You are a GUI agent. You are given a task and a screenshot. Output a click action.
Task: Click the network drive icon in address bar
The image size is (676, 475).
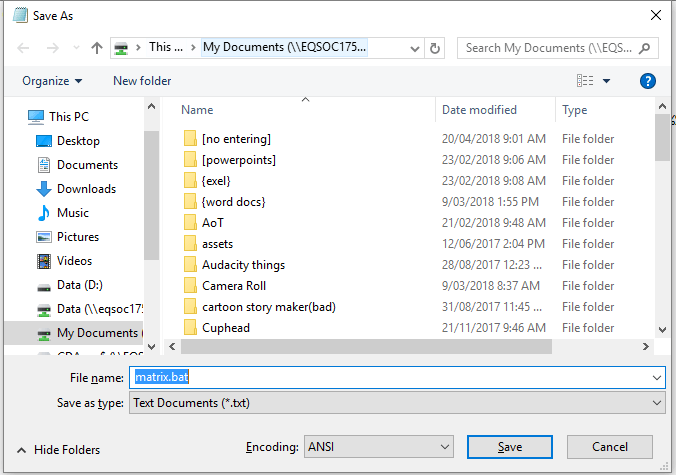121,48
